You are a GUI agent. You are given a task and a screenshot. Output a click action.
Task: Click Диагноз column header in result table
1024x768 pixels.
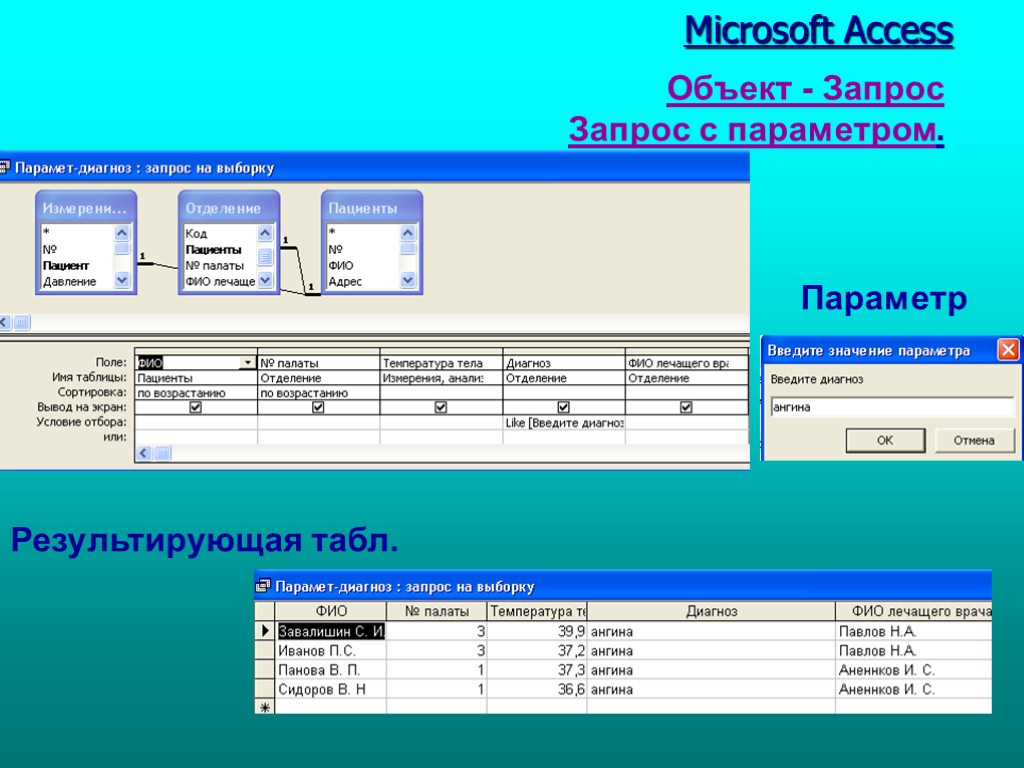pos(711,611)
